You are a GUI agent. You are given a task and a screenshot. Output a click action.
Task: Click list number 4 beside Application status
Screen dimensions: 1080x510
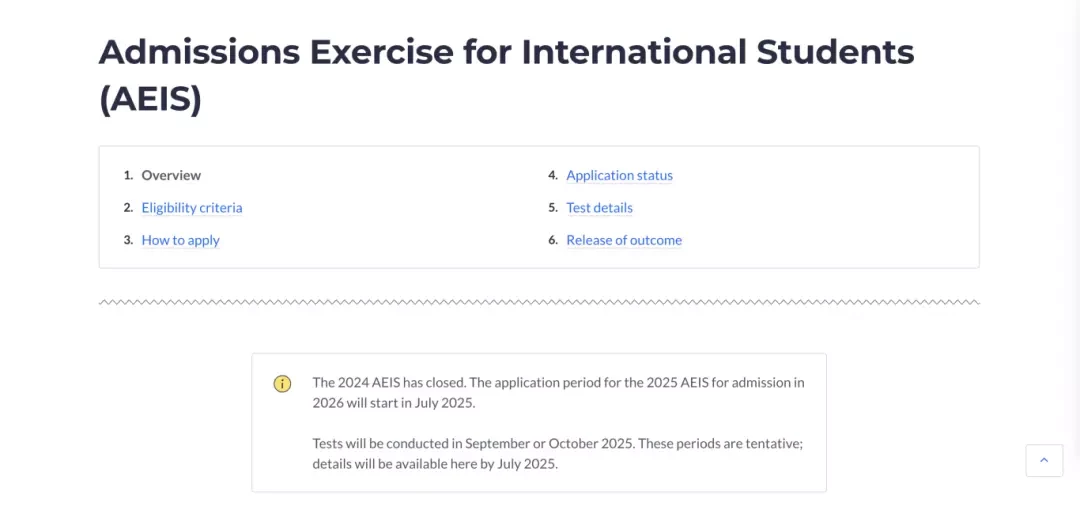click(x=552, y=175)
